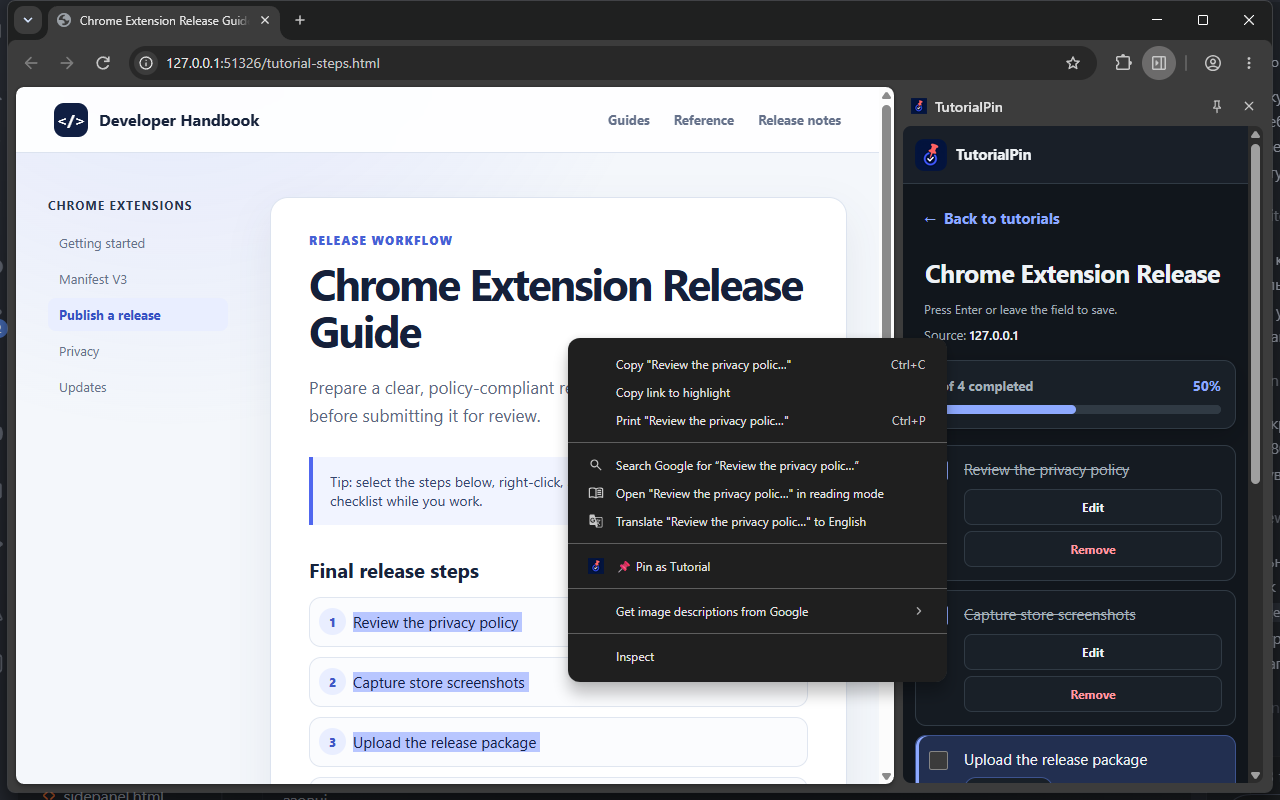
Task: Edit the Chrome Extension Release title field
Action: (1073, 275)
